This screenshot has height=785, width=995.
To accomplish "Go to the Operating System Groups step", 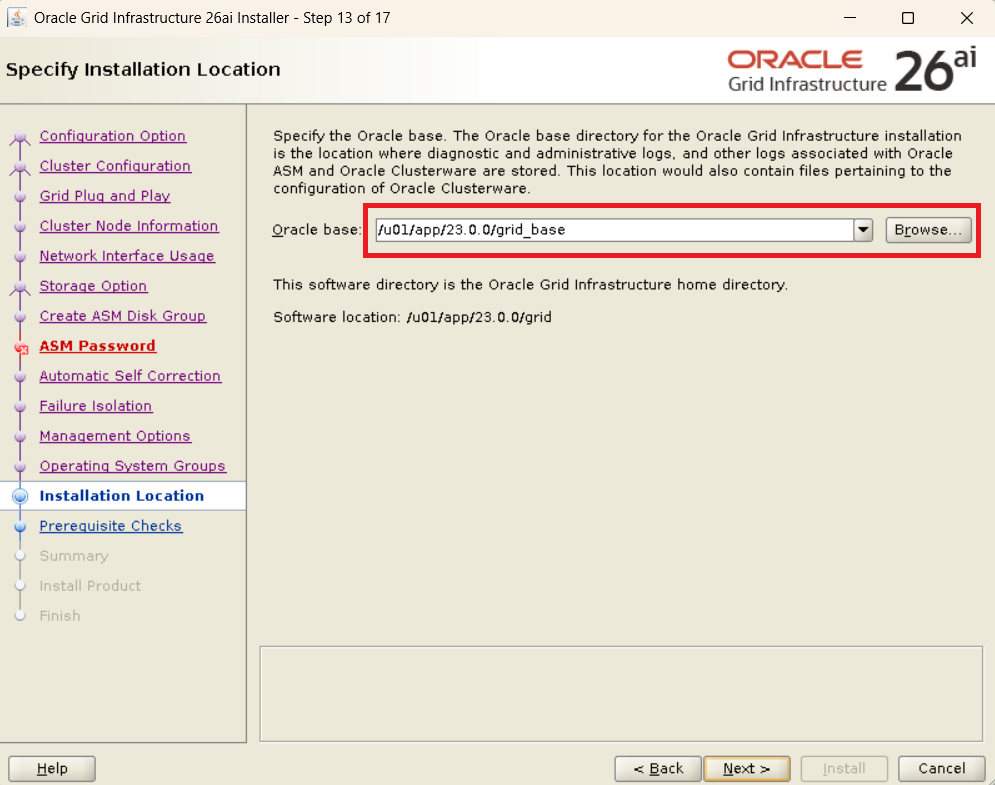I will coord(132,466).
